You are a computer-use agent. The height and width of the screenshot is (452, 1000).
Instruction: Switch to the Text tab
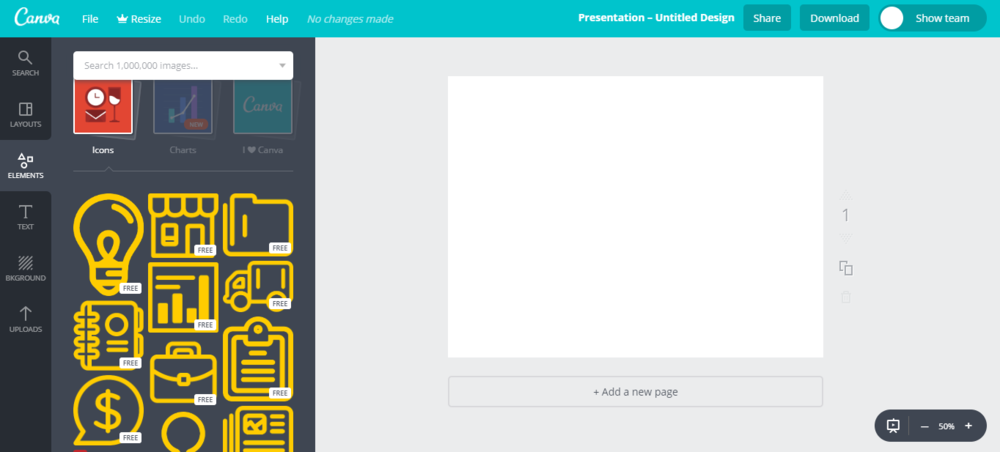point(25,217)
